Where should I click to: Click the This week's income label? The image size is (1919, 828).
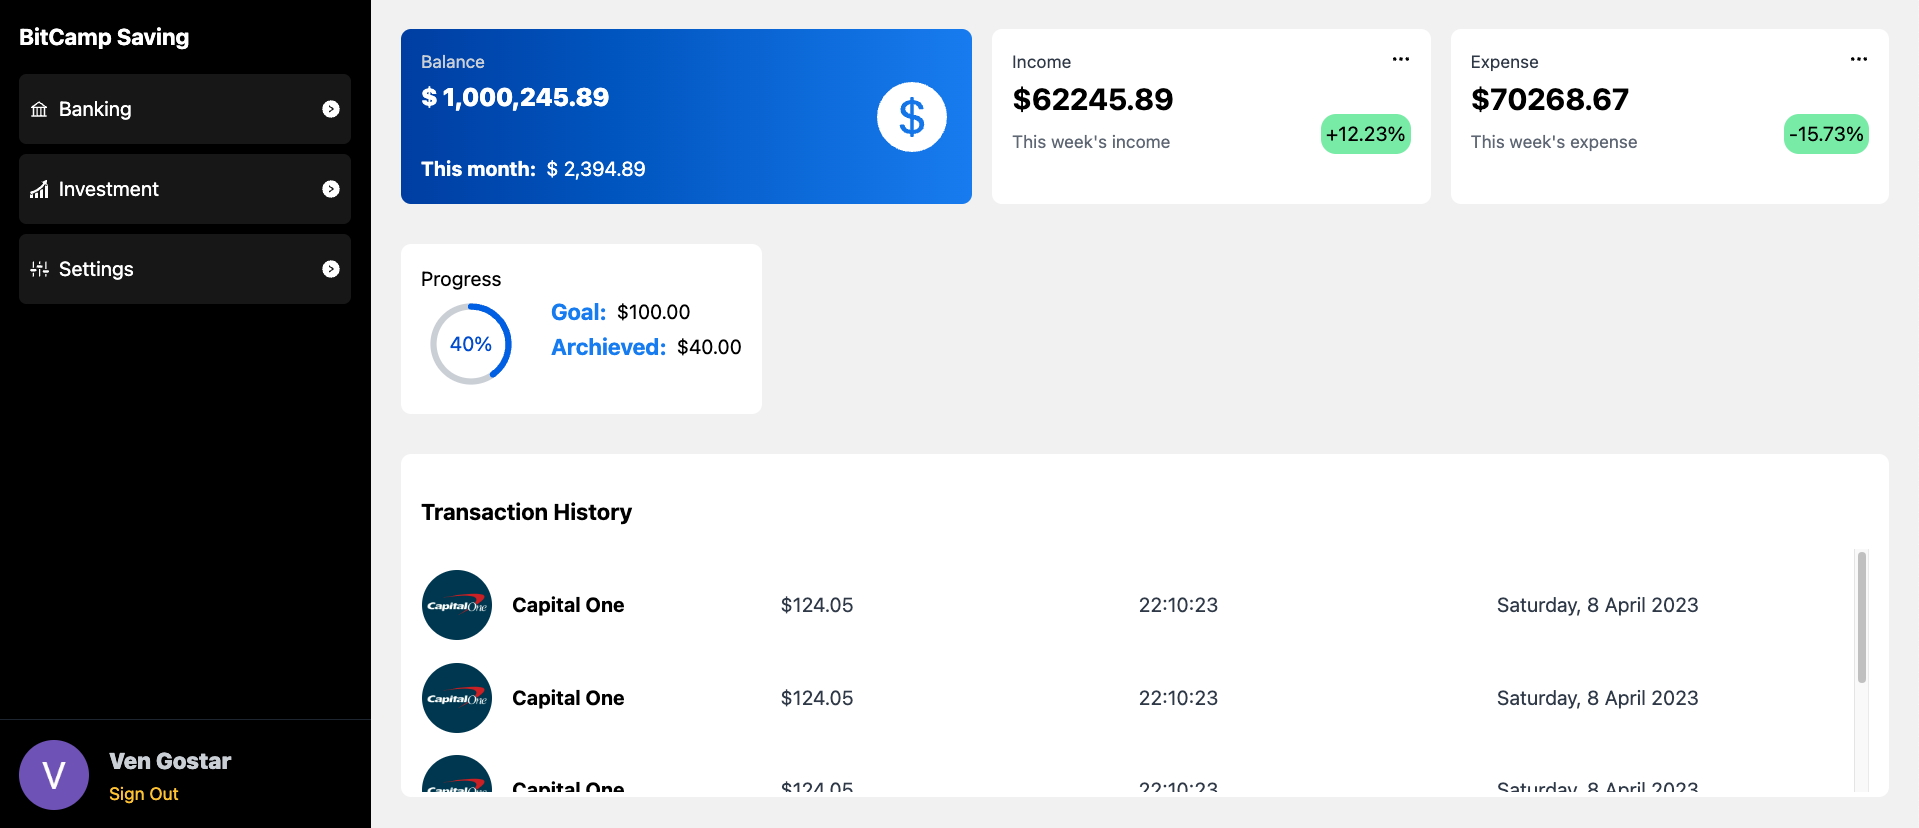click(1091, 142)
